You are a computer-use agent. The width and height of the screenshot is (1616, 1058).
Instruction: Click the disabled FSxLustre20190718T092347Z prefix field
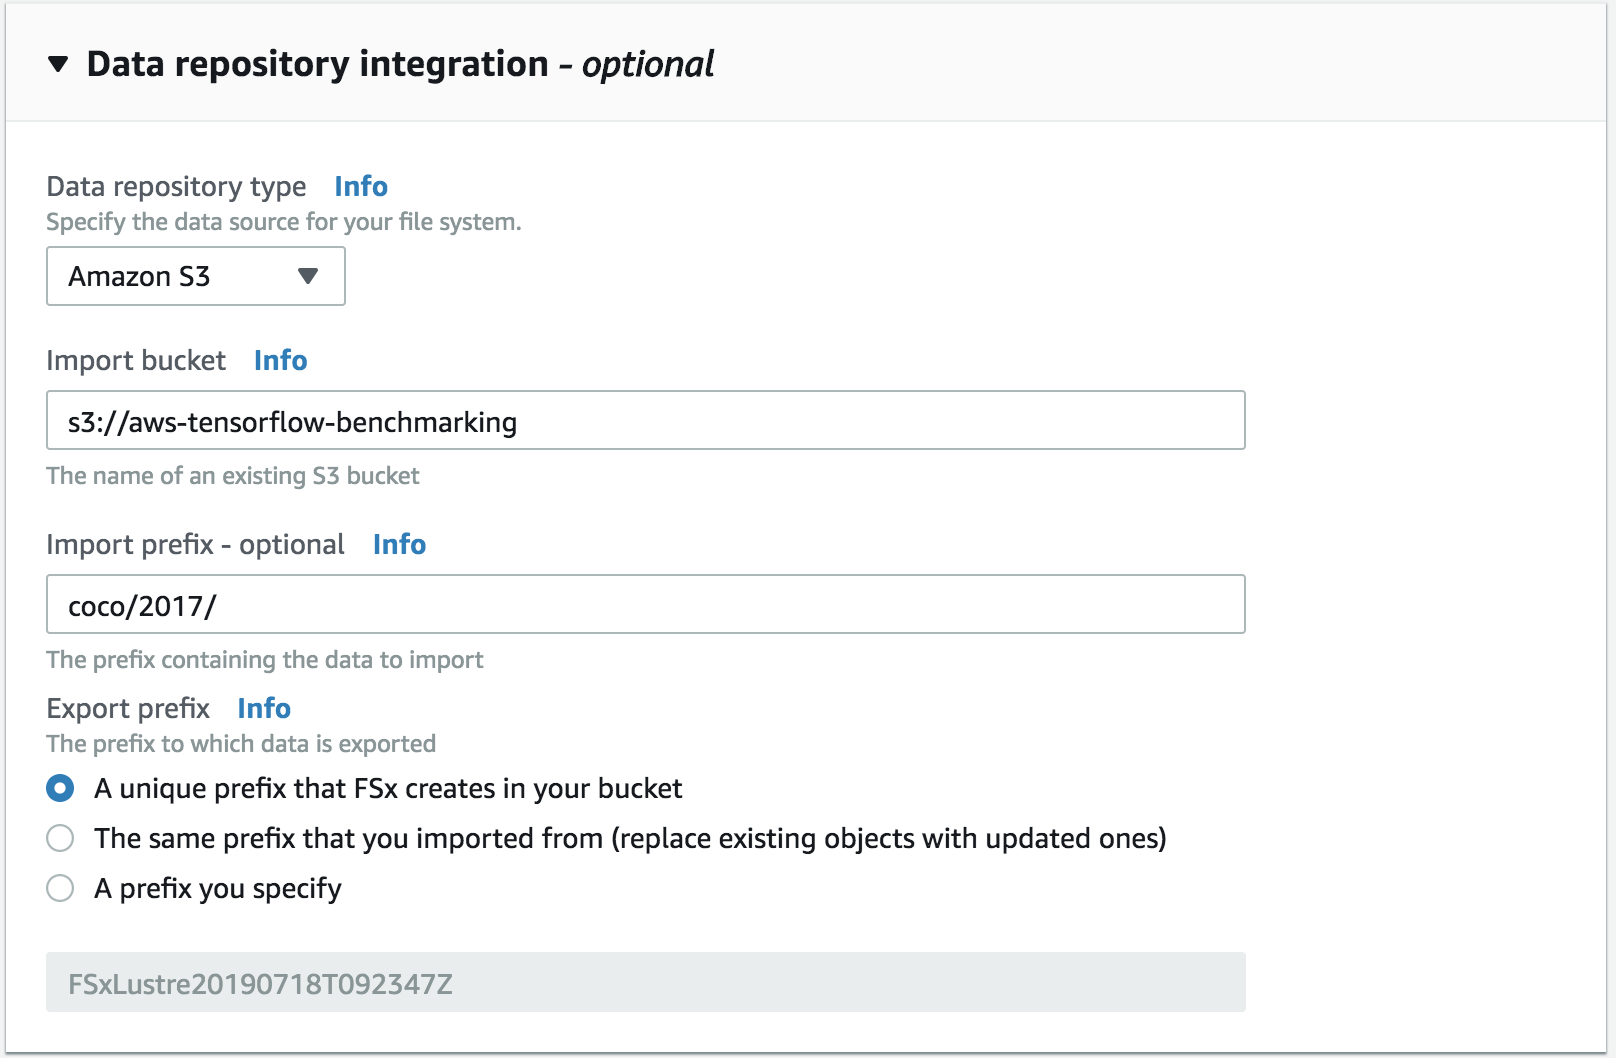pos(645,983)
